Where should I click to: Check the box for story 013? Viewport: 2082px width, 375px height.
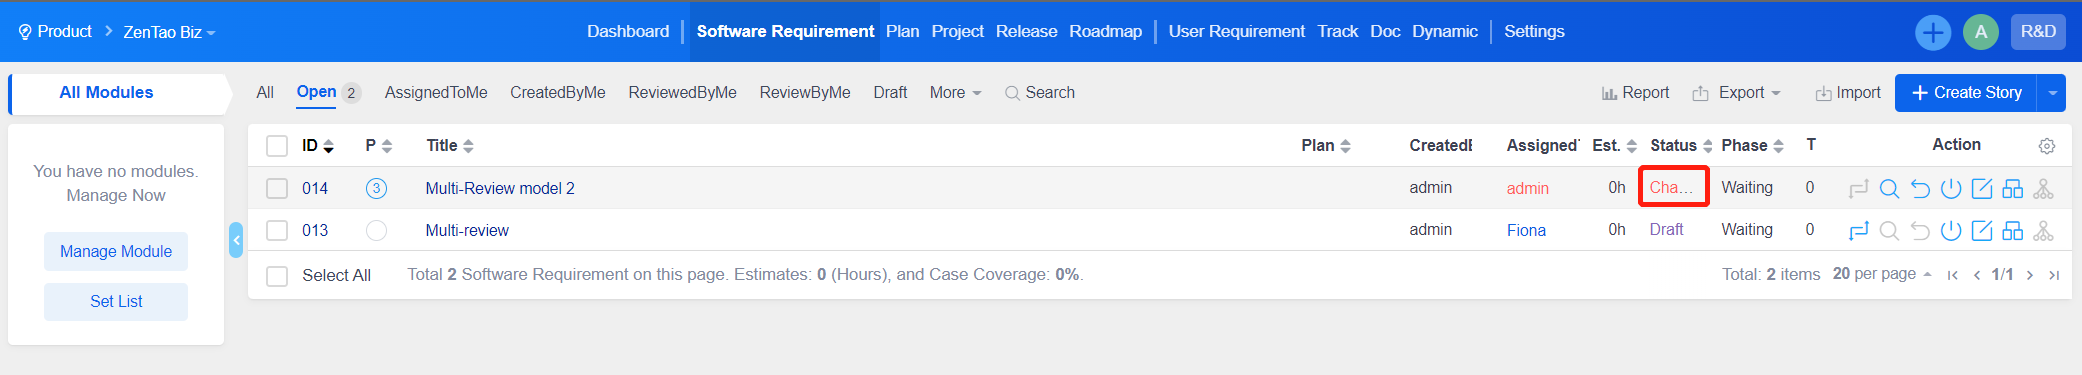(277, 231)
